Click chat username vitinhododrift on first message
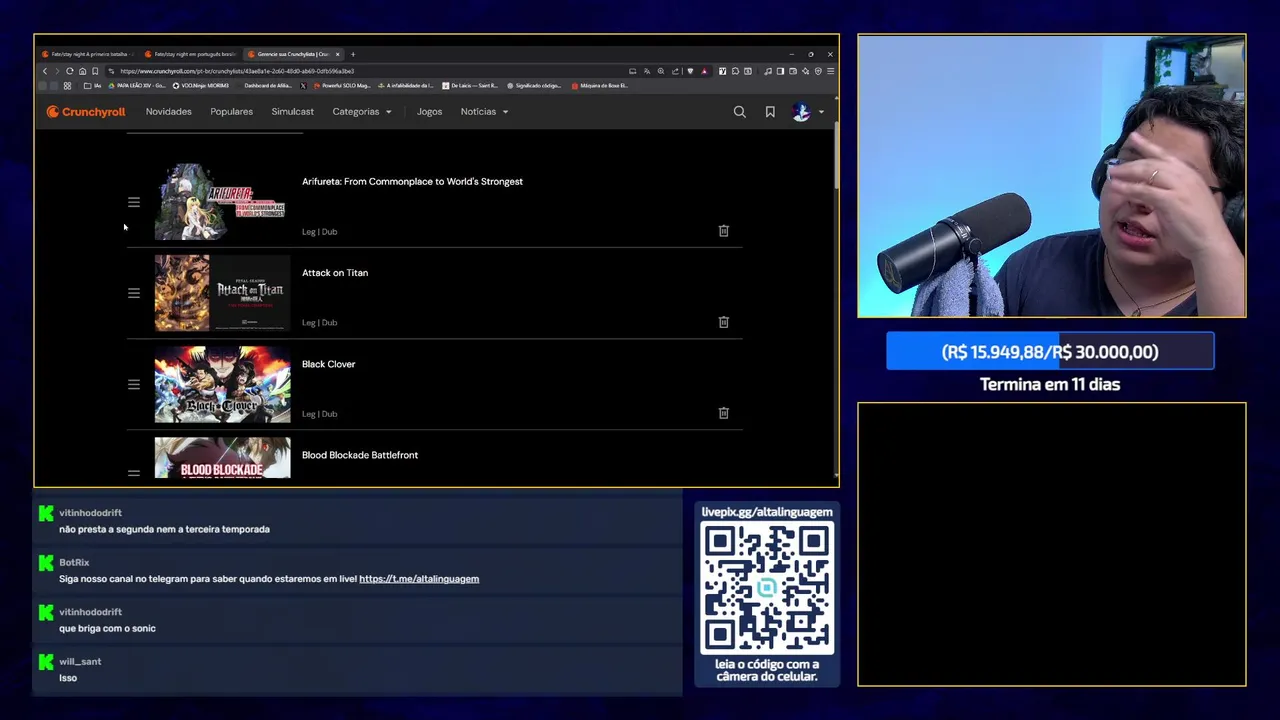This screenshot has width=1280, height=720. pyautogui.click(x=90, y=513)
